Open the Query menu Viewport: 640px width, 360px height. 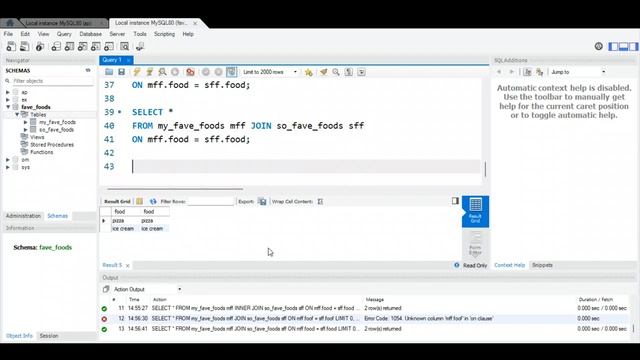(x=64, y=34)
